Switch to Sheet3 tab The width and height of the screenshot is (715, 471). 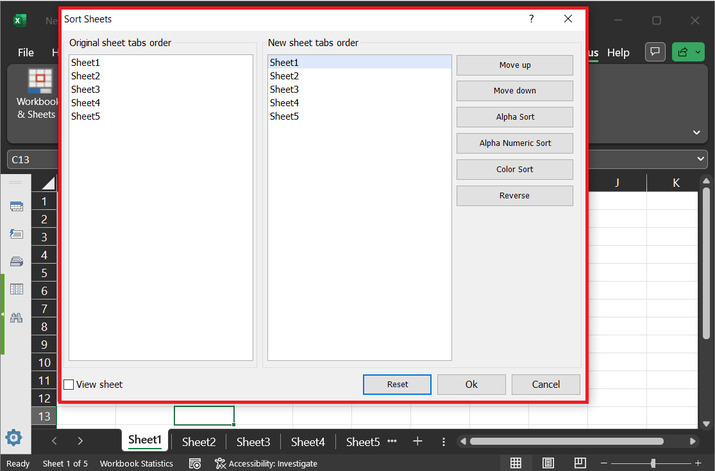pyautogui.click(x=253, y=442)
